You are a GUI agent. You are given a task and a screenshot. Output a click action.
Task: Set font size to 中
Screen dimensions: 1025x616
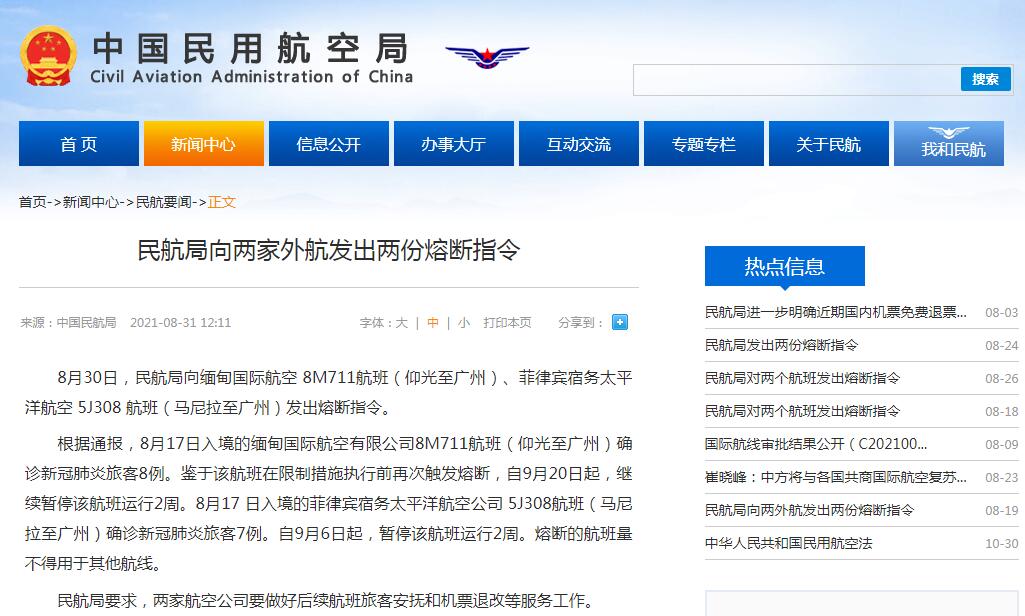tap(433, 323)
